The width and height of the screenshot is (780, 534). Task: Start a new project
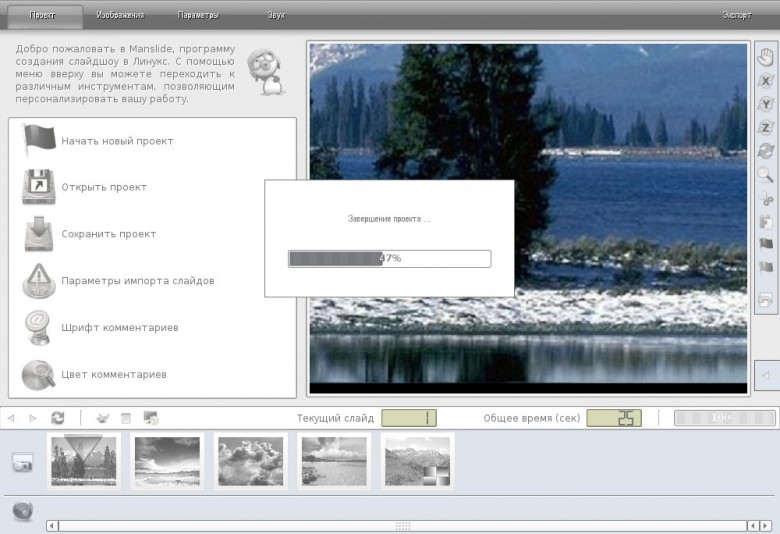(117, 141)
